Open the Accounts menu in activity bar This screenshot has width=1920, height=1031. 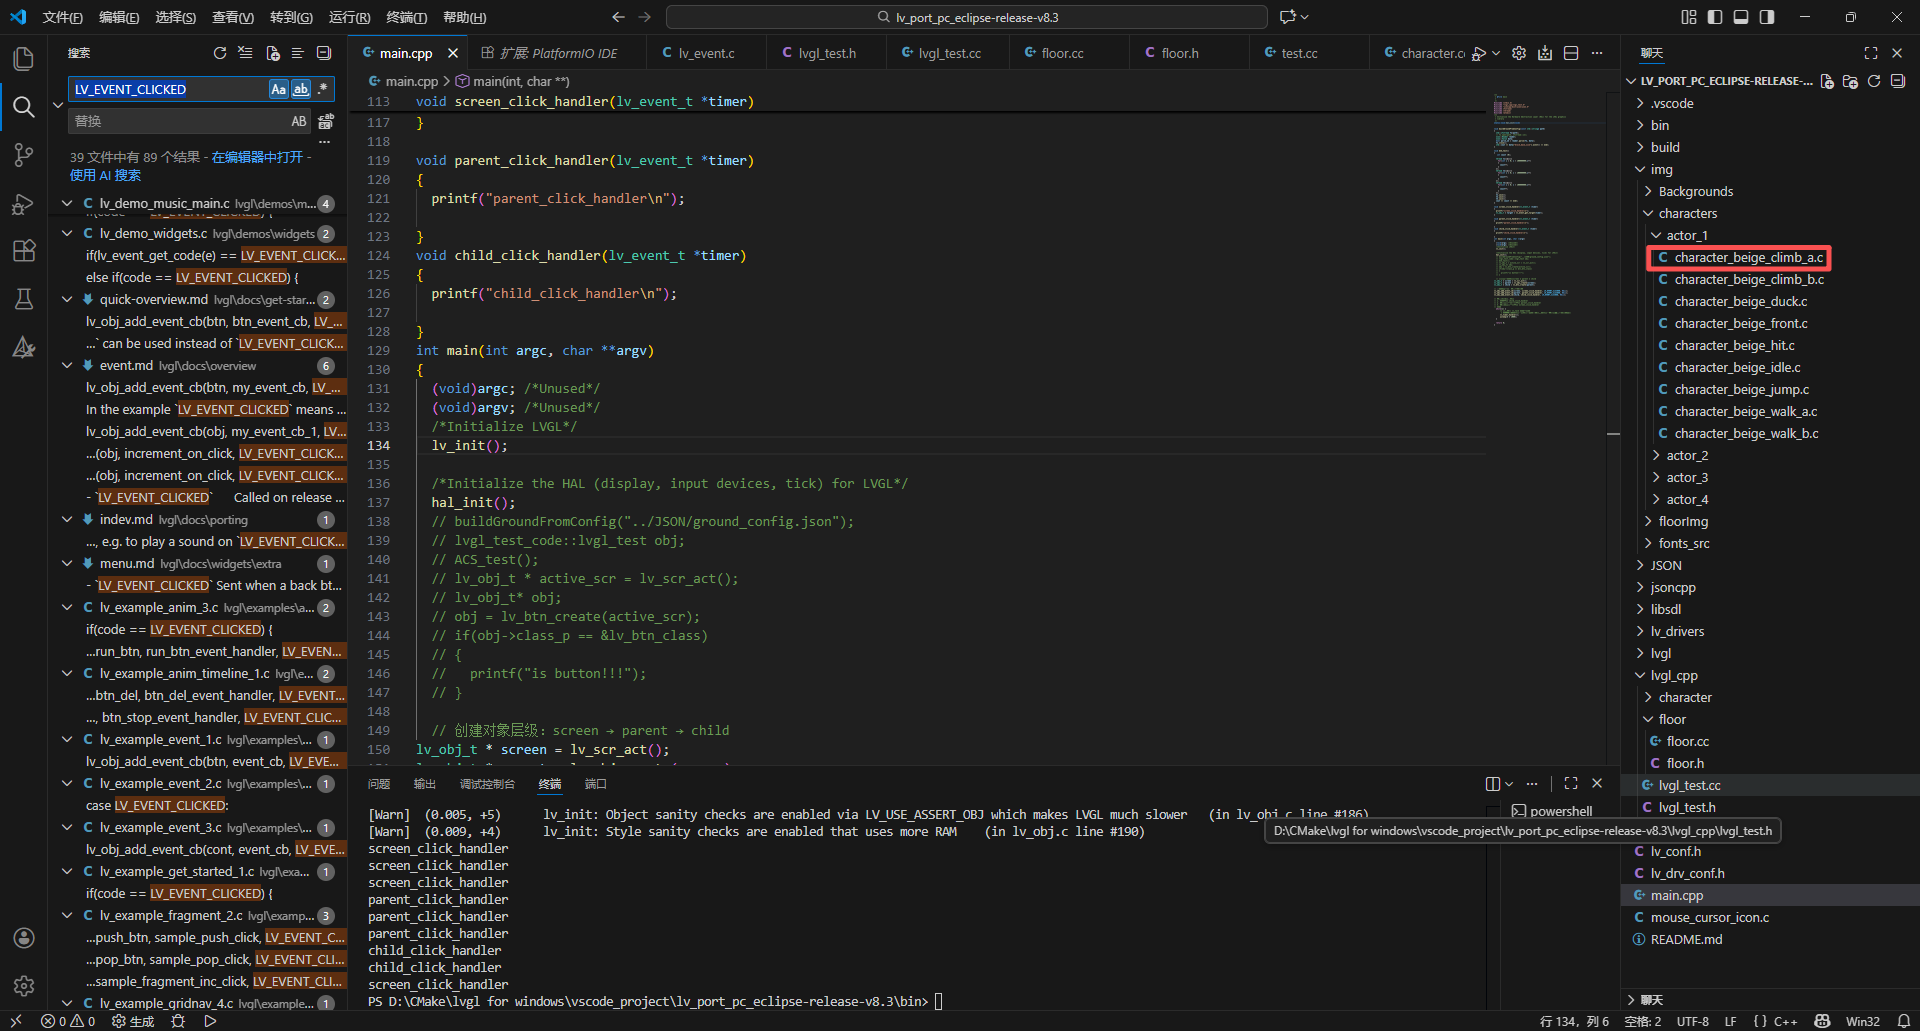coord(24,938)
